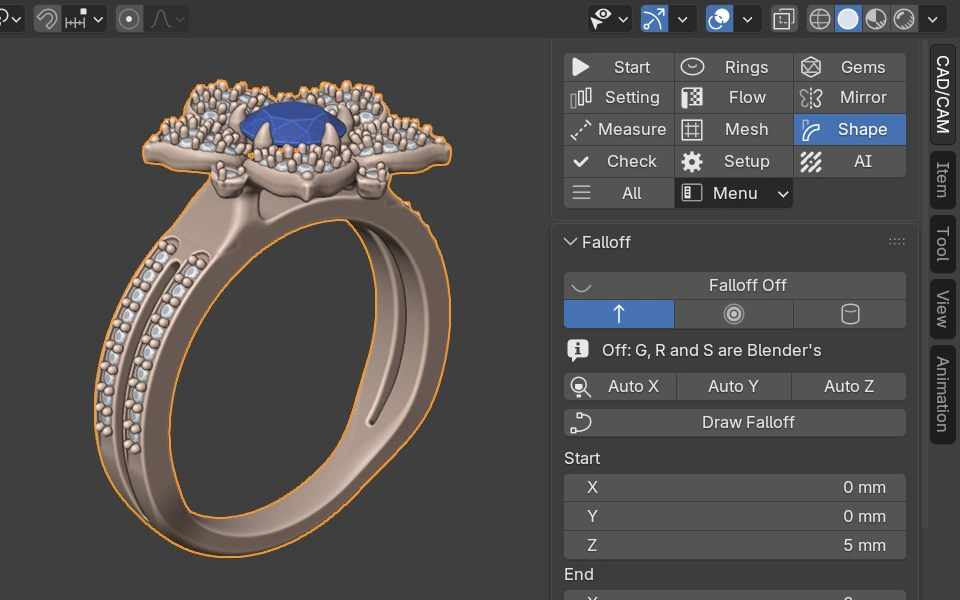
Task: Select the Setting category button
Action: click(x=618, y=97)
